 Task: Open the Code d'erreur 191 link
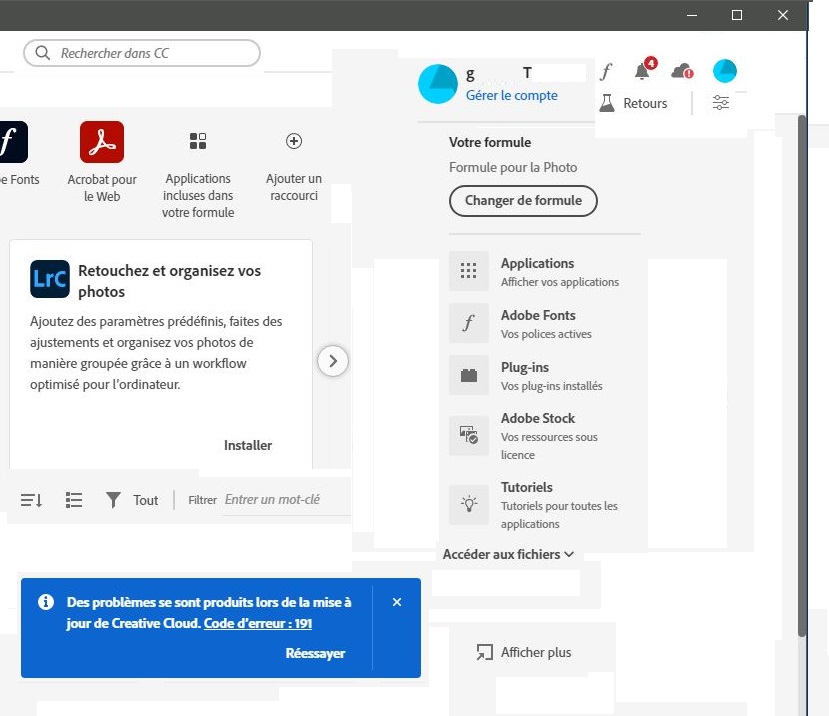(257, 623)
